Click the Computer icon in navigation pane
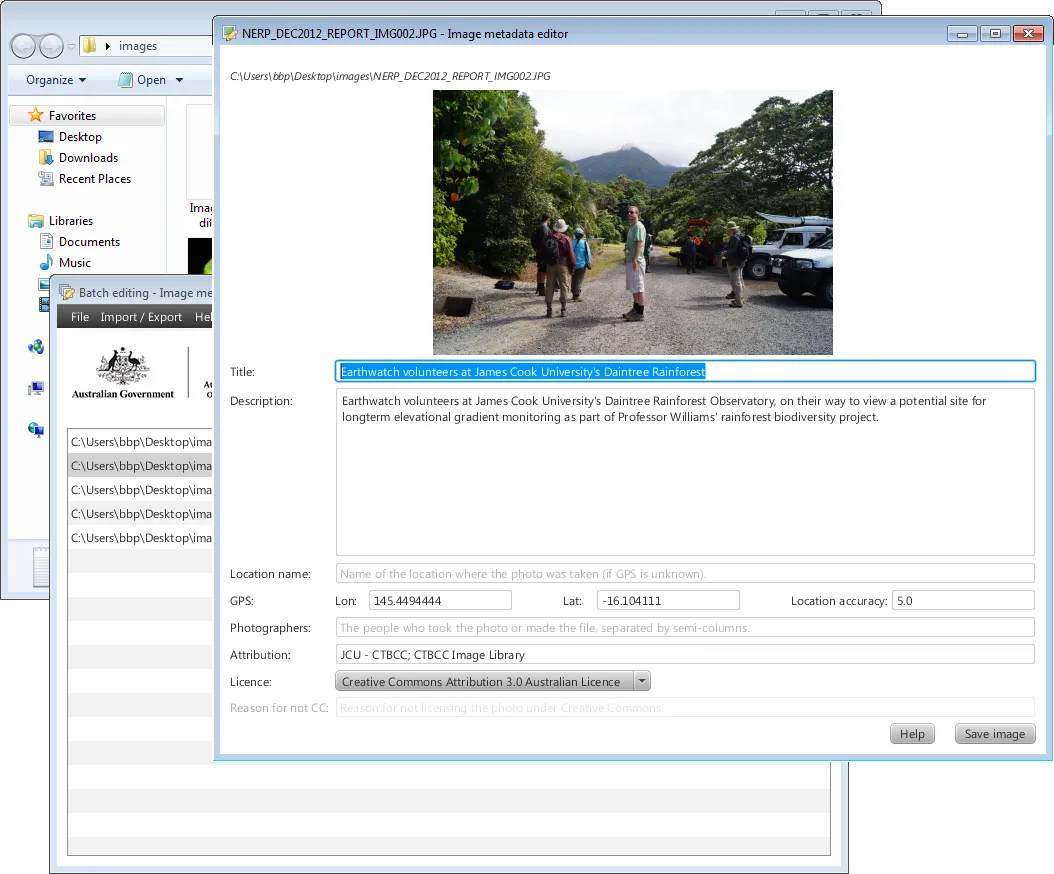Viewport: 1054px width, 874px height. tap(36, 389)
